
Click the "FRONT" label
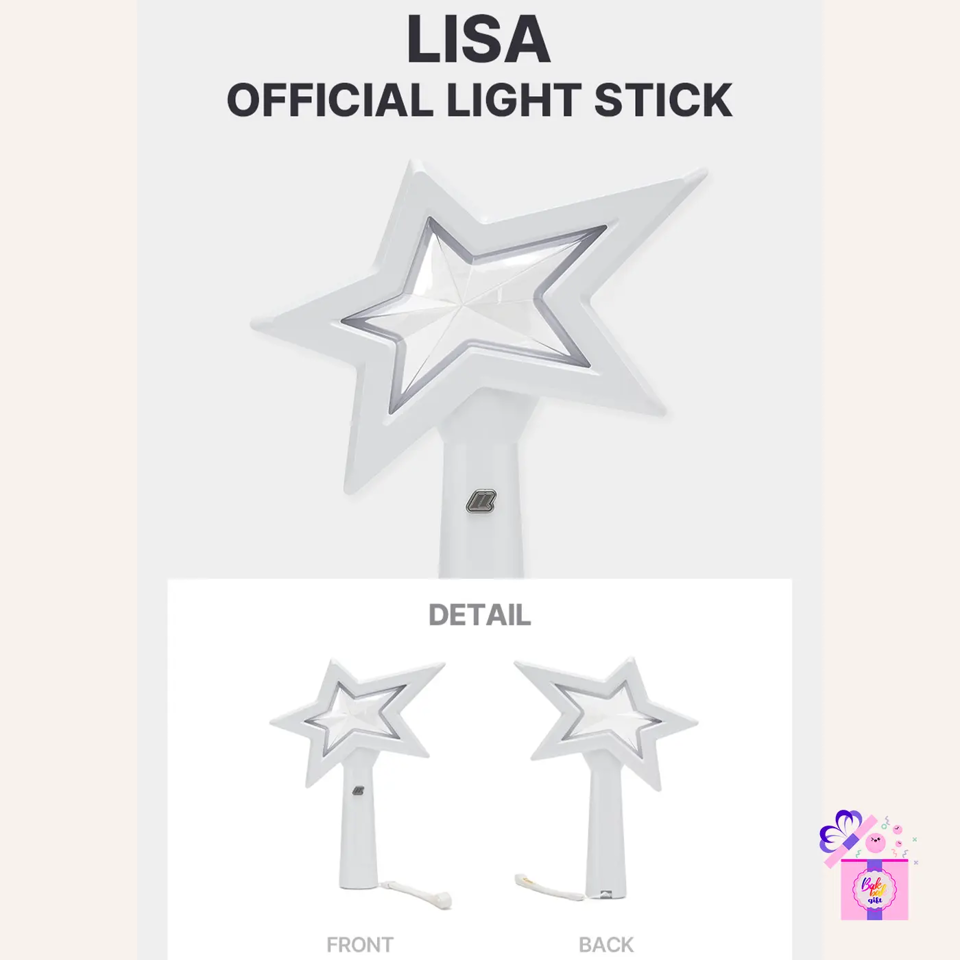tap(360, 944)
